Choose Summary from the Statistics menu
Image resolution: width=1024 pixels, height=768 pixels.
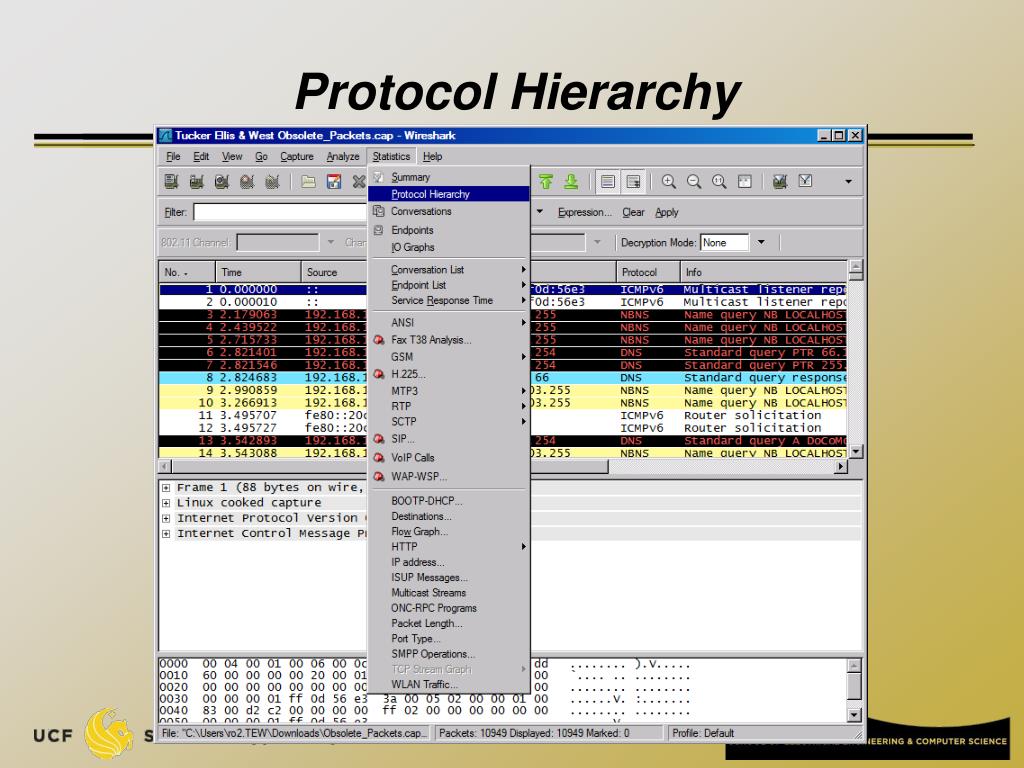449,177
